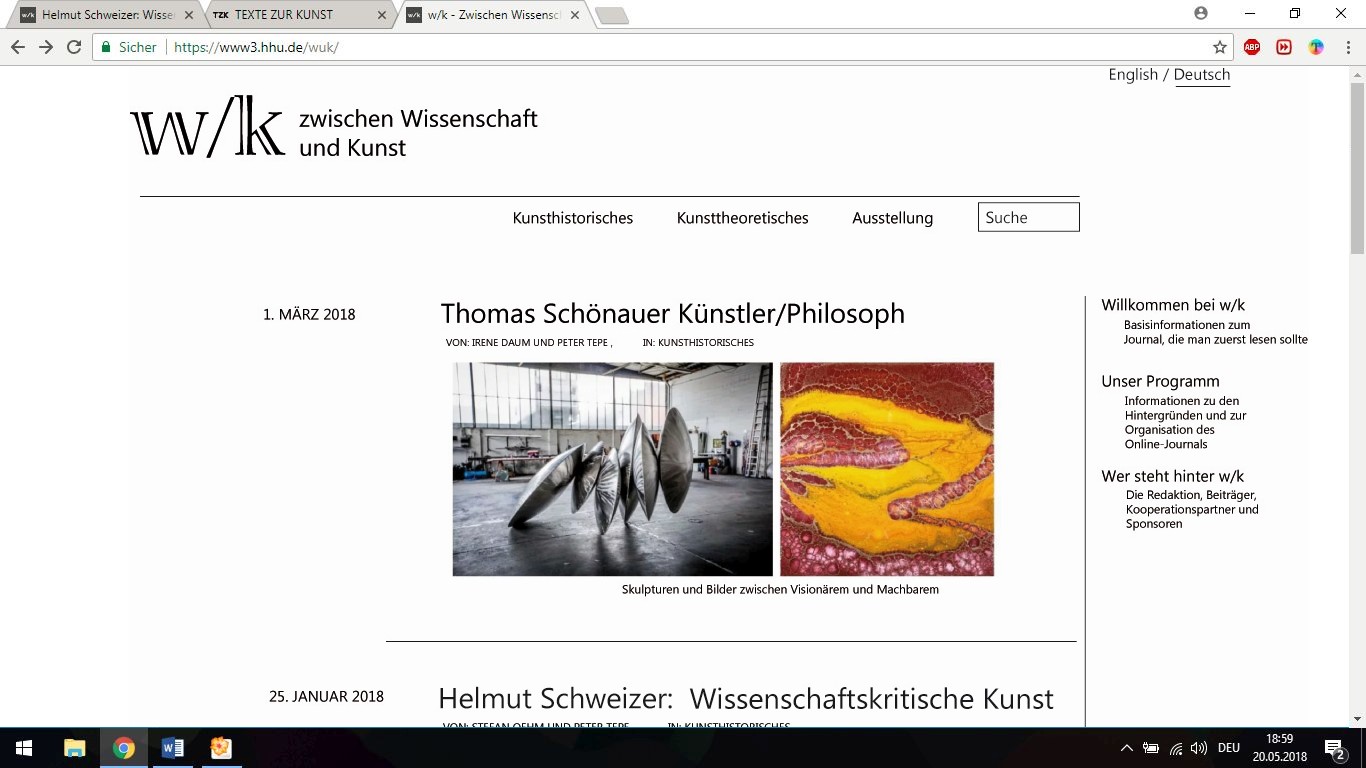Open Kunsthistorisches menu item
The height and width of the screenshot is (768, 1366).
click(573, 218)
